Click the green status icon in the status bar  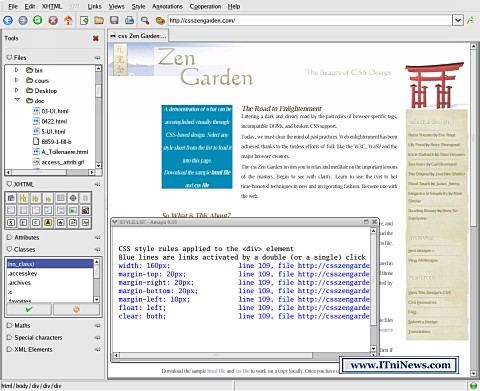pyautogui.click(x=473, y=386)
